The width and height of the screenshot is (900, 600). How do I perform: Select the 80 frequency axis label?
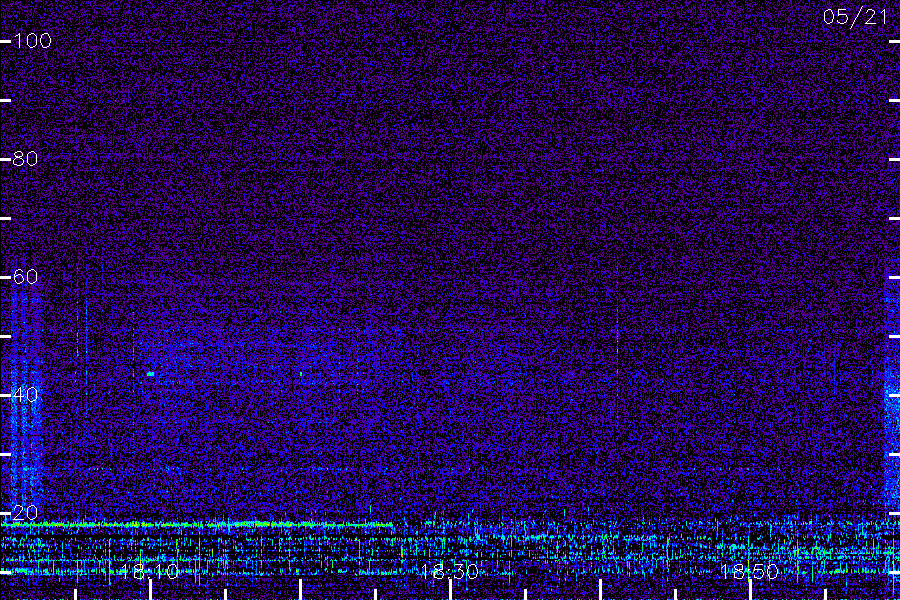[25, 159]
